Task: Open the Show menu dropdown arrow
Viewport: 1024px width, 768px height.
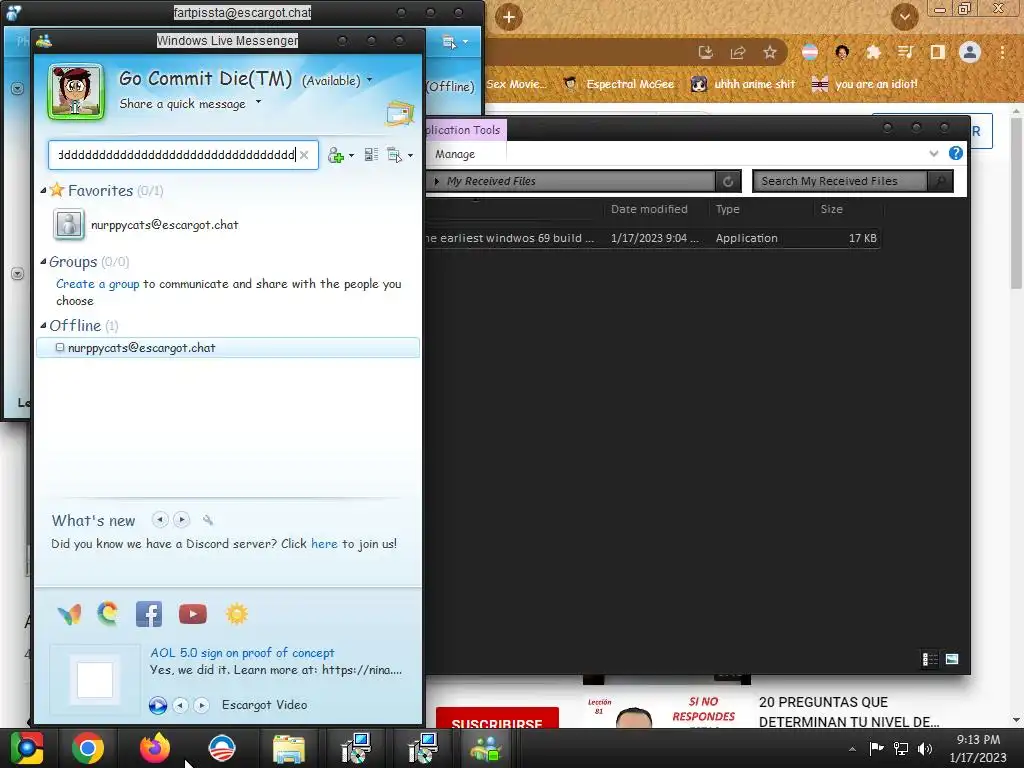Action: (410, 155)
